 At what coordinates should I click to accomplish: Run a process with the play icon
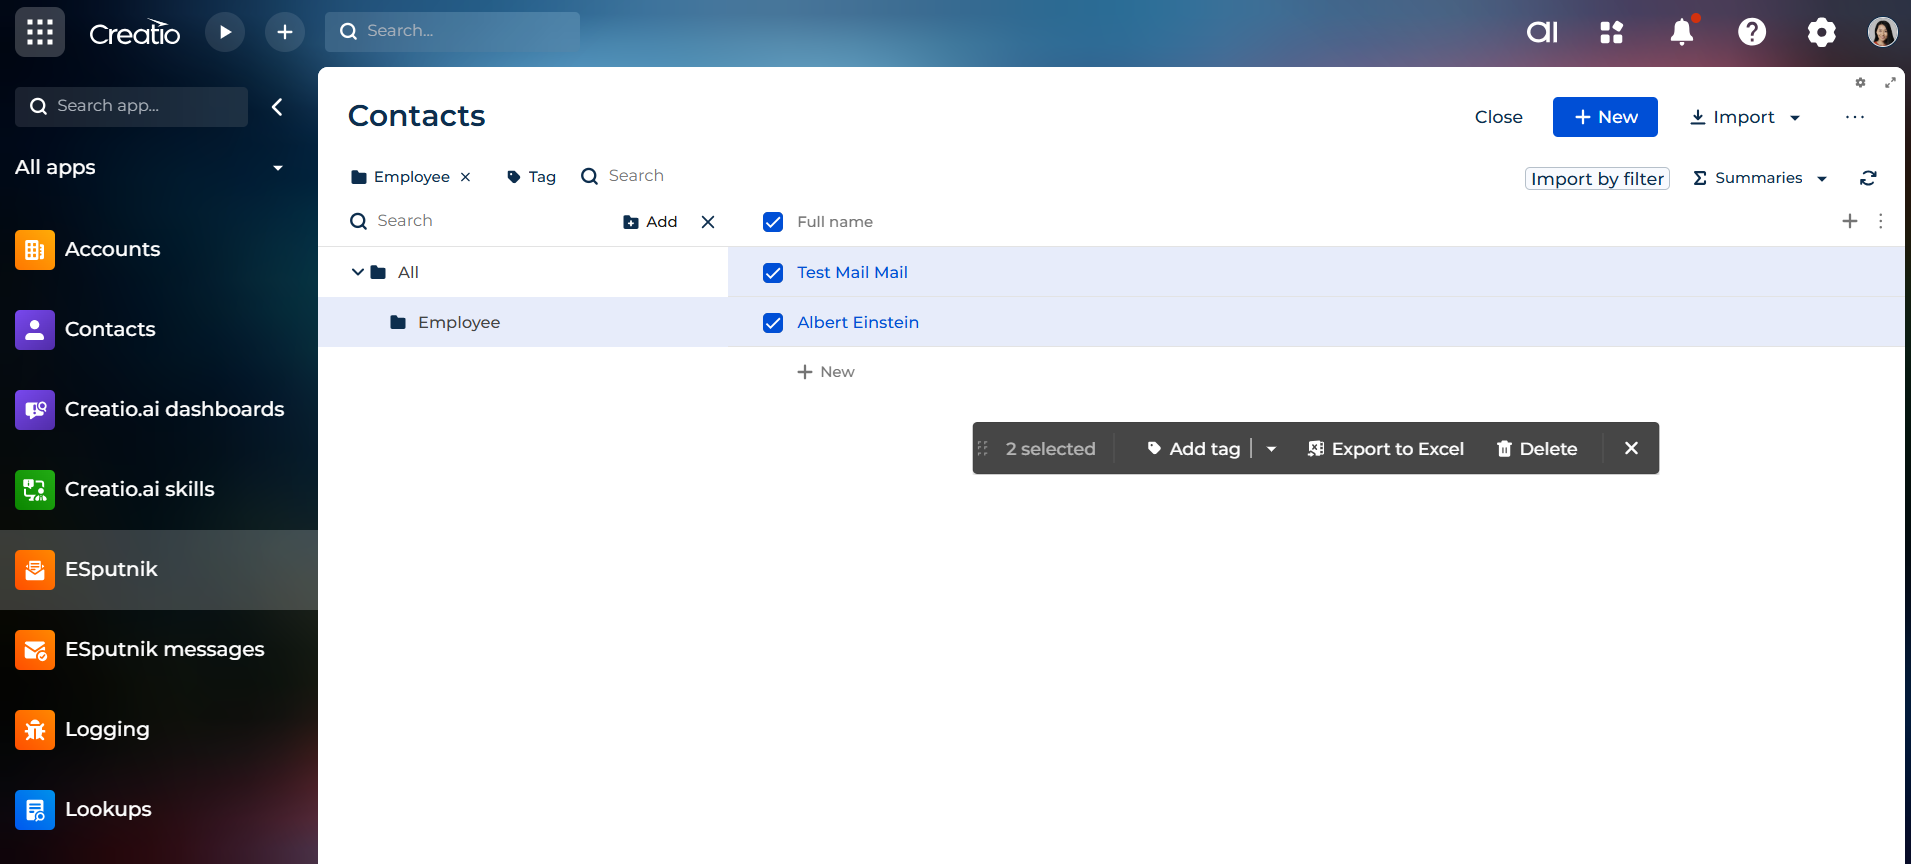pos(225,32)
